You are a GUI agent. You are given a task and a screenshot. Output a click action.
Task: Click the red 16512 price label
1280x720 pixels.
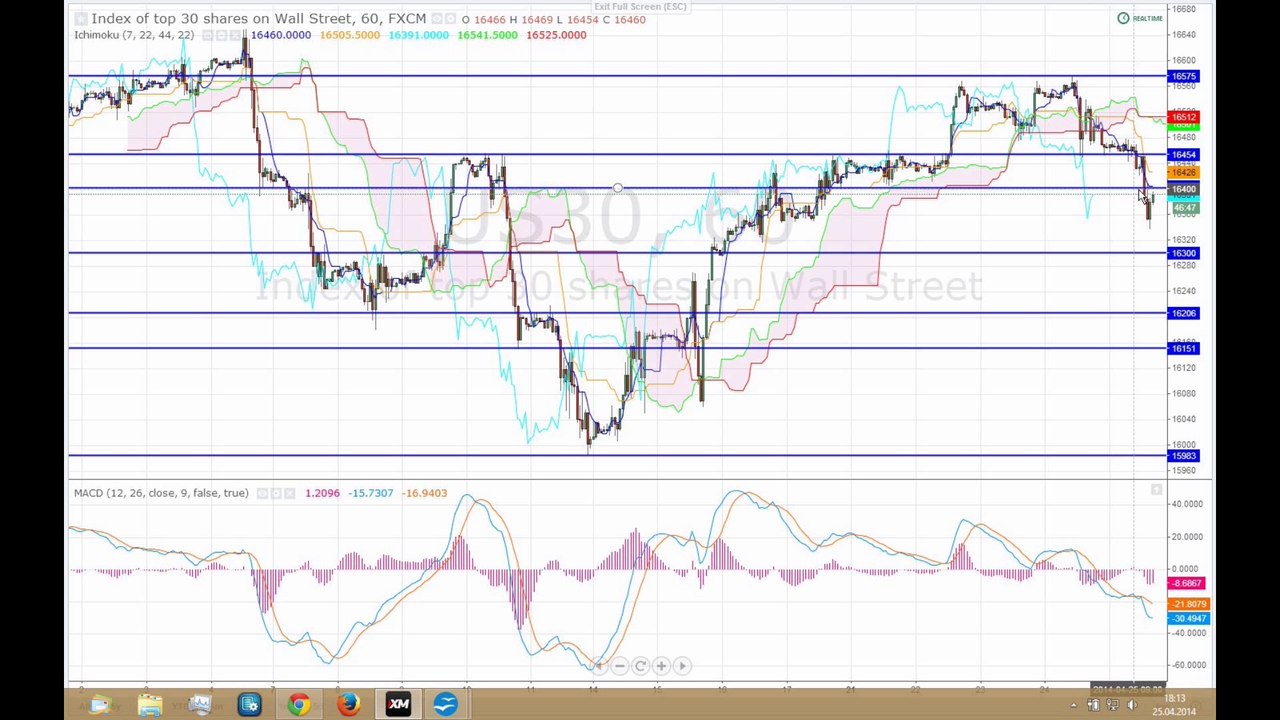point(1183,118)
